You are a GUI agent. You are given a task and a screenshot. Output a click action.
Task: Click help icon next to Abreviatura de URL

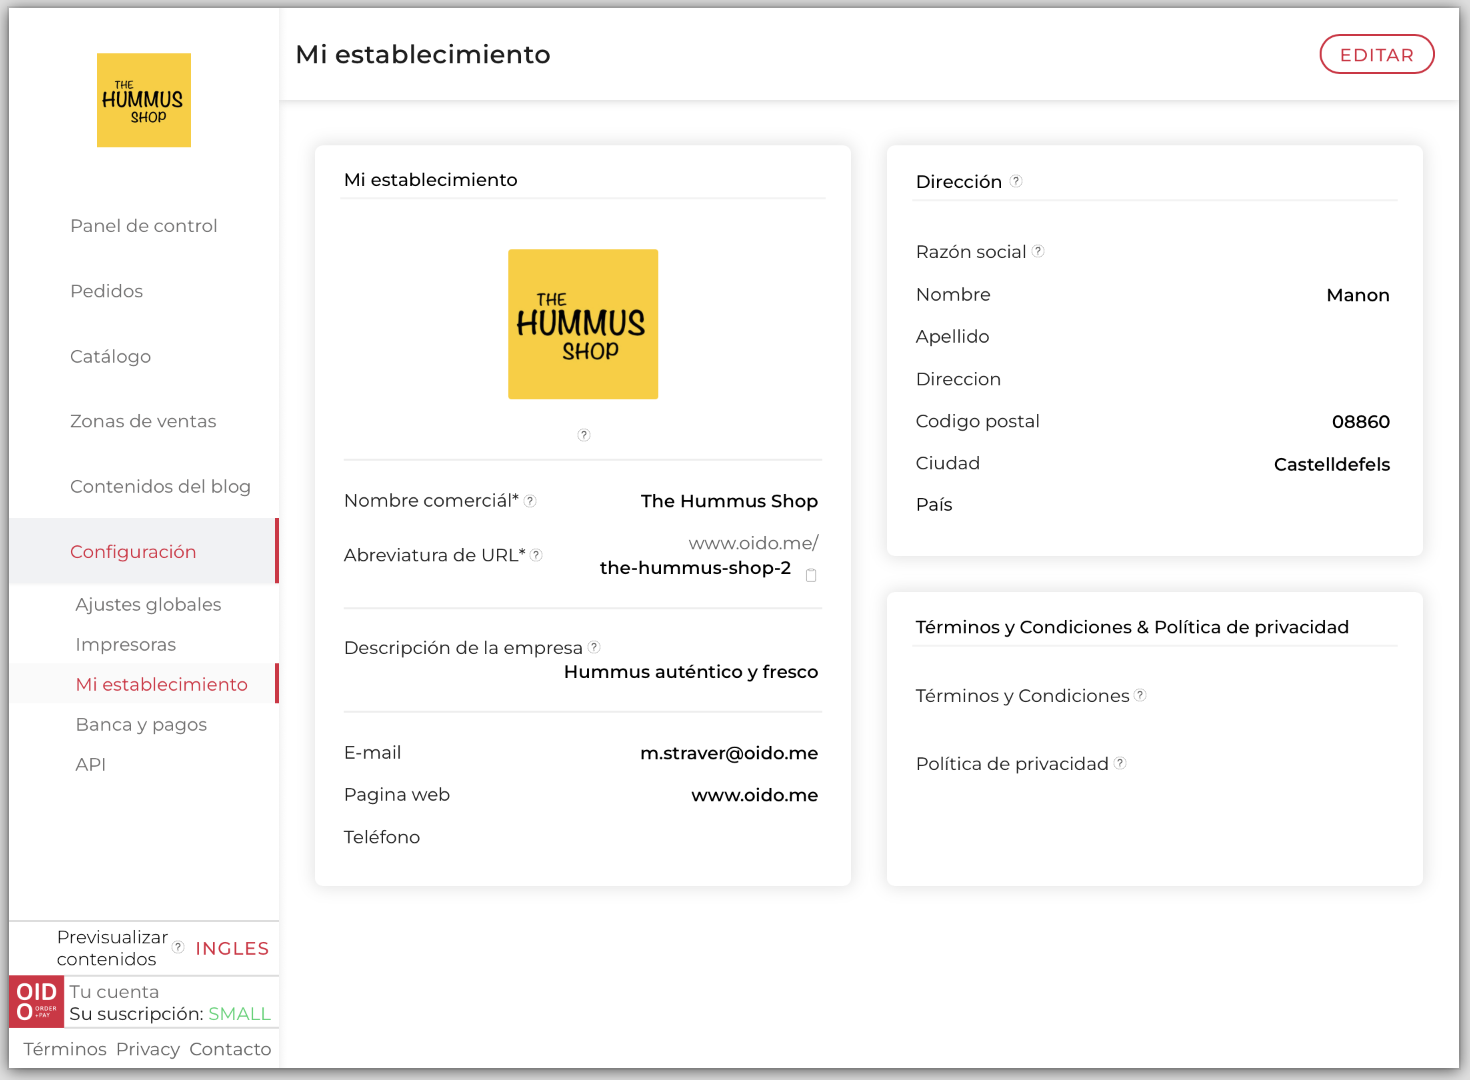click(537, 555)
